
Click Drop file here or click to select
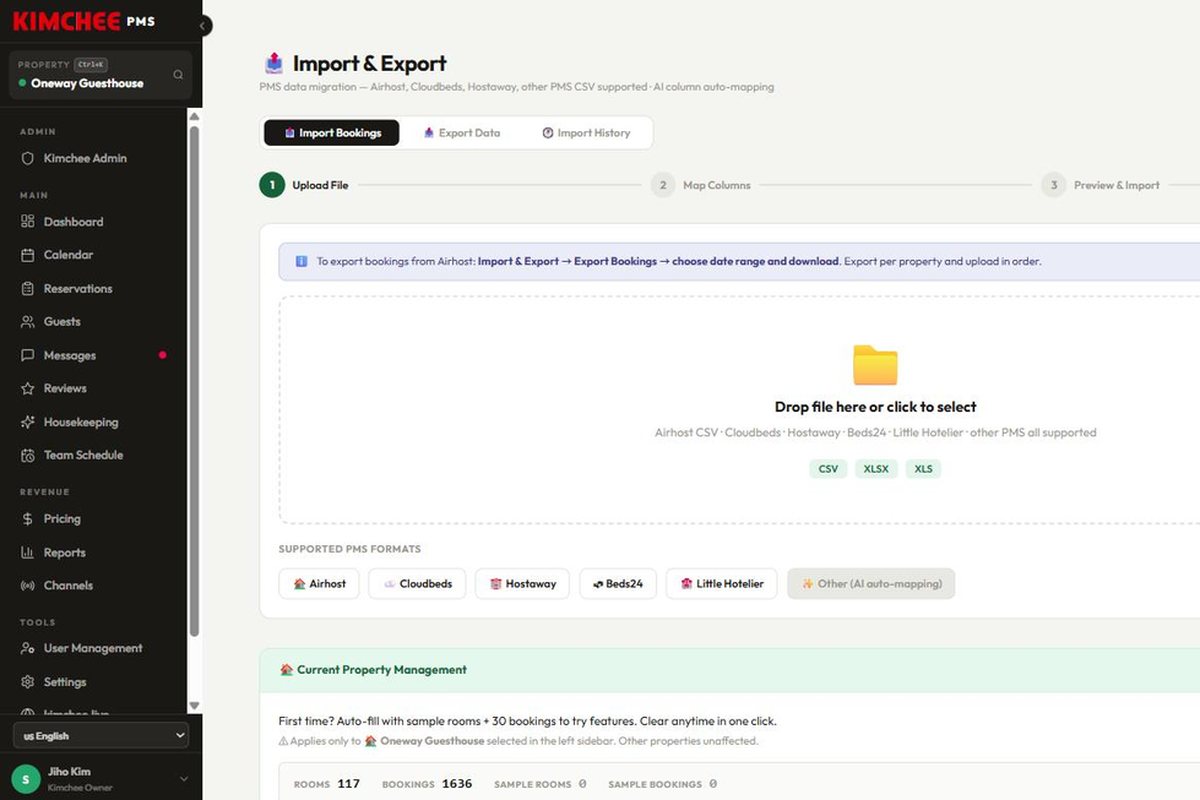[x=875, y=407]
